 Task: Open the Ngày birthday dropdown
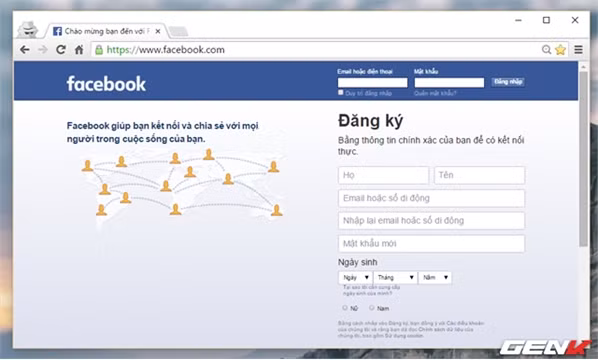[x=355, y=277]
